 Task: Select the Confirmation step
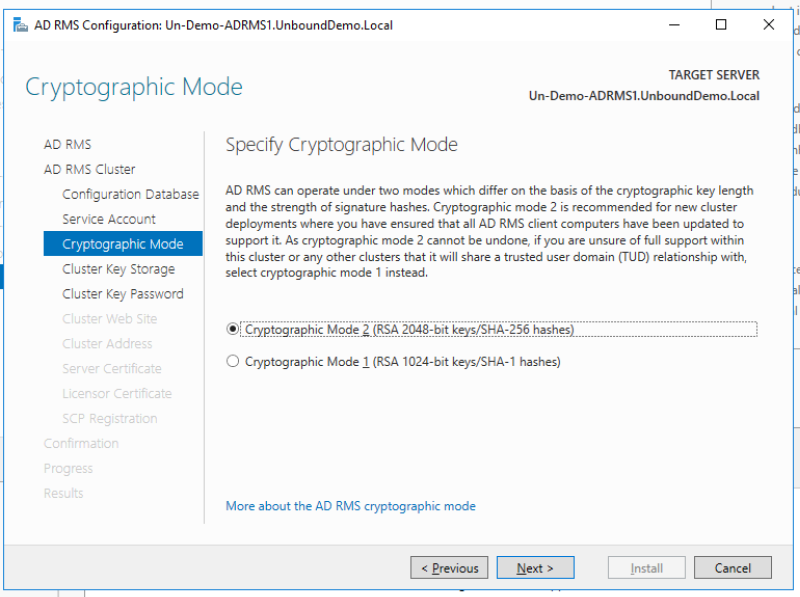81,443
